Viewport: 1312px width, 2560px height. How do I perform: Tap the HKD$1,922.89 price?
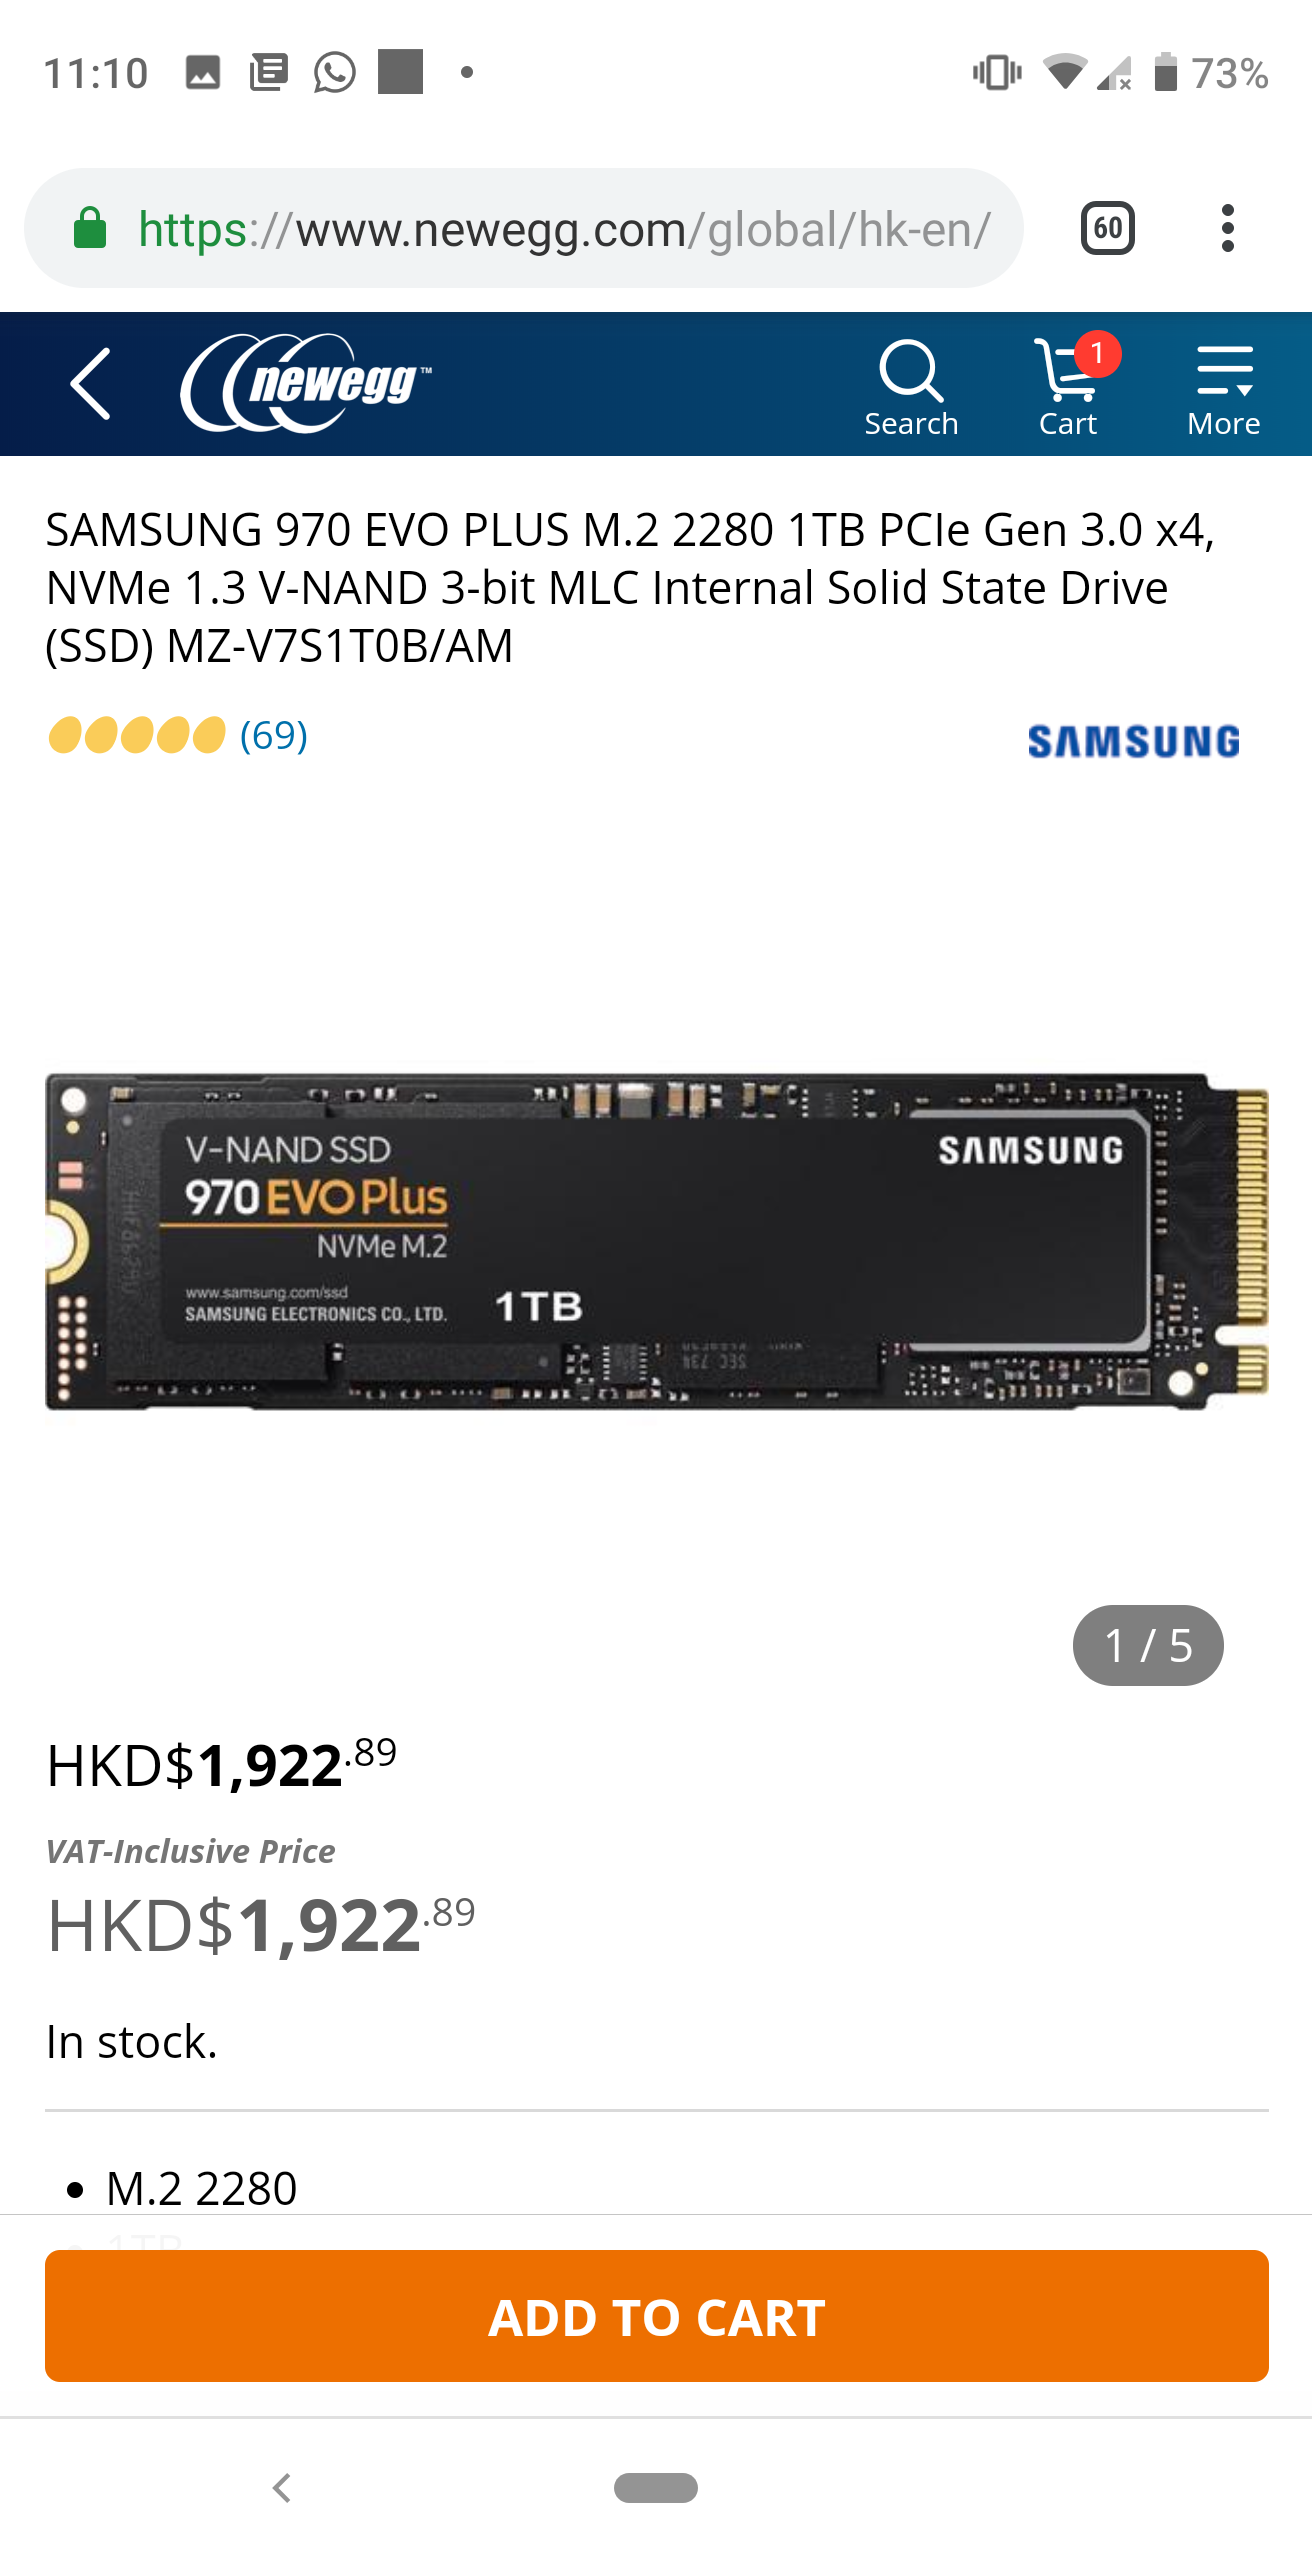[222, 1765]
